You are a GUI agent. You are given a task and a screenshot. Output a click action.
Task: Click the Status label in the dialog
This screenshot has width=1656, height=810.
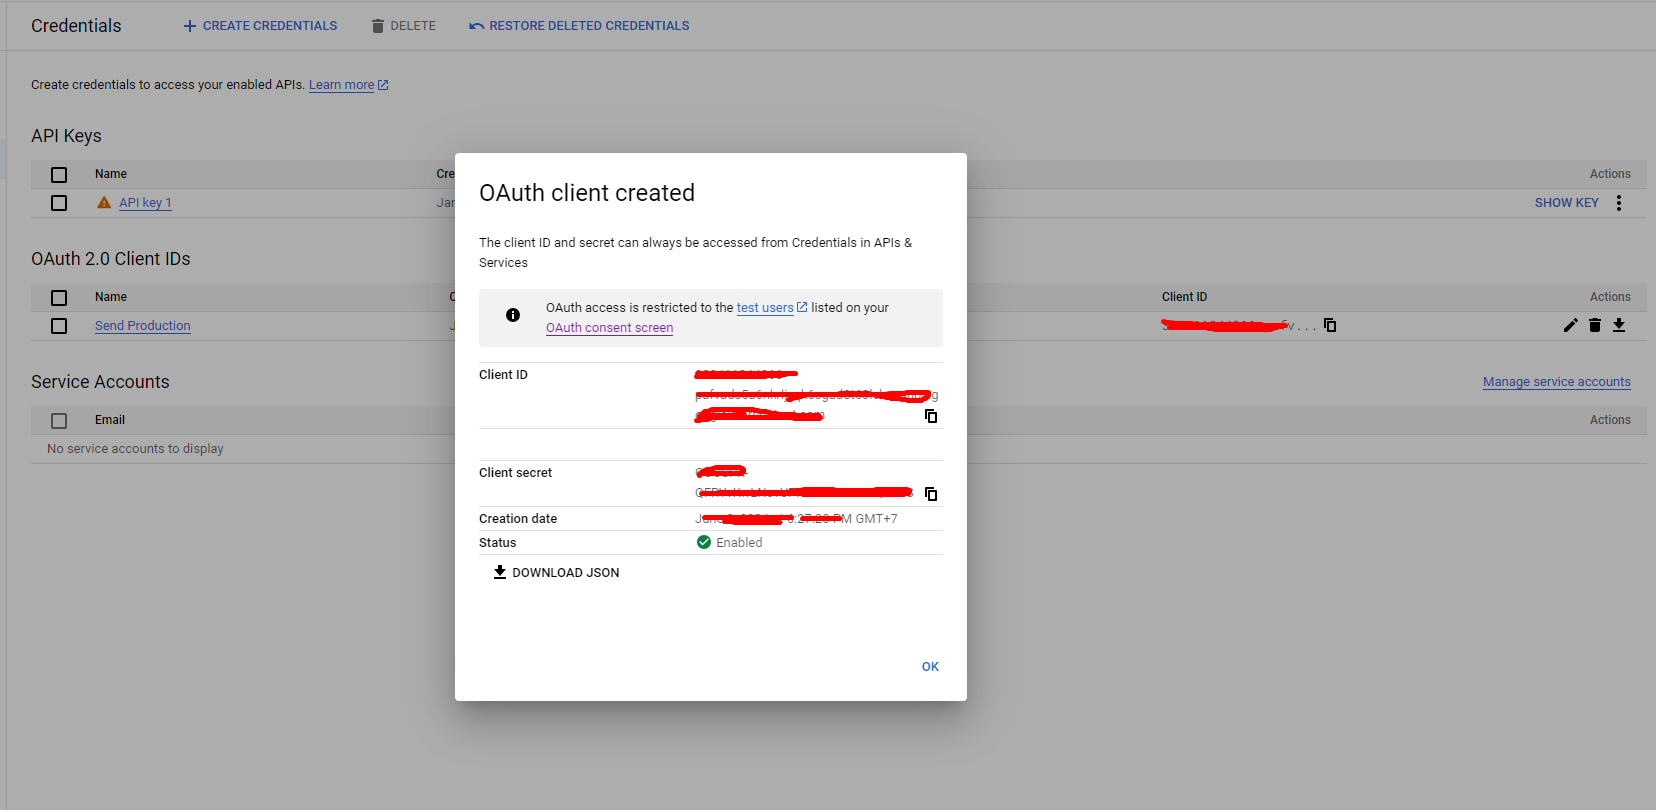498,543
